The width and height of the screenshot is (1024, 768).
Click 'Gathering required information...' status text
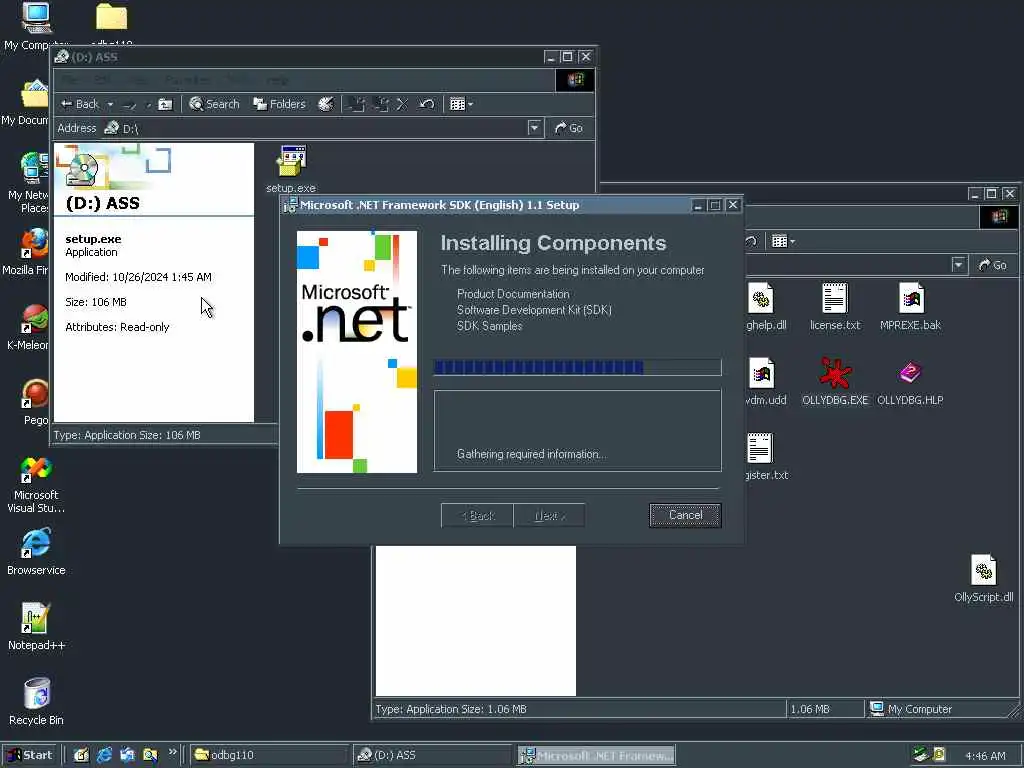[531, 454]
